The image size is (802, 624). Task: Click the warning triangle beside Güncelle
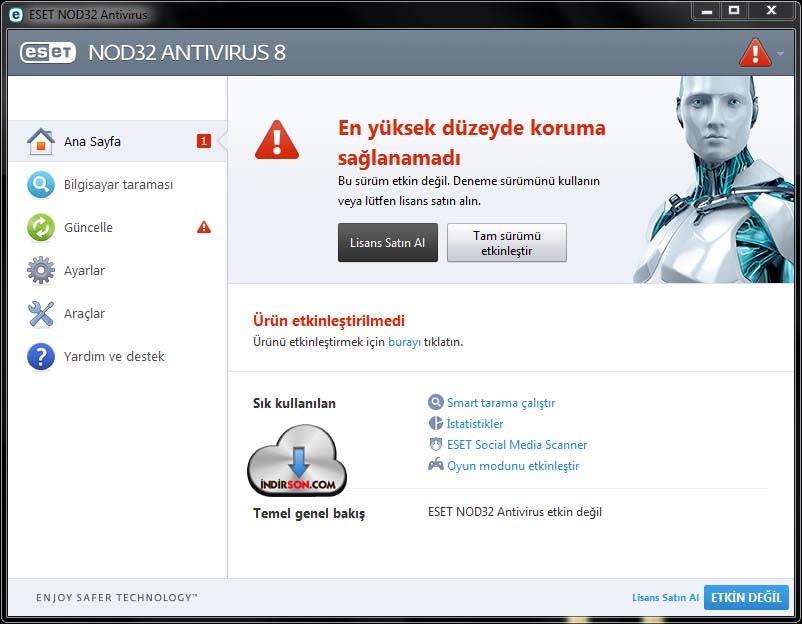tap(204, 227)
